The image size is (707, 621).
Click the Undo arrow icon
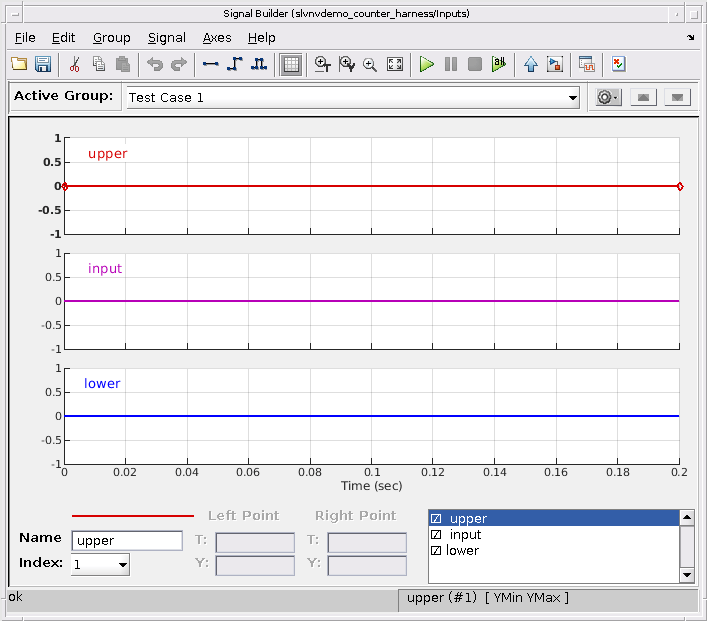click(x=155, y=64)
